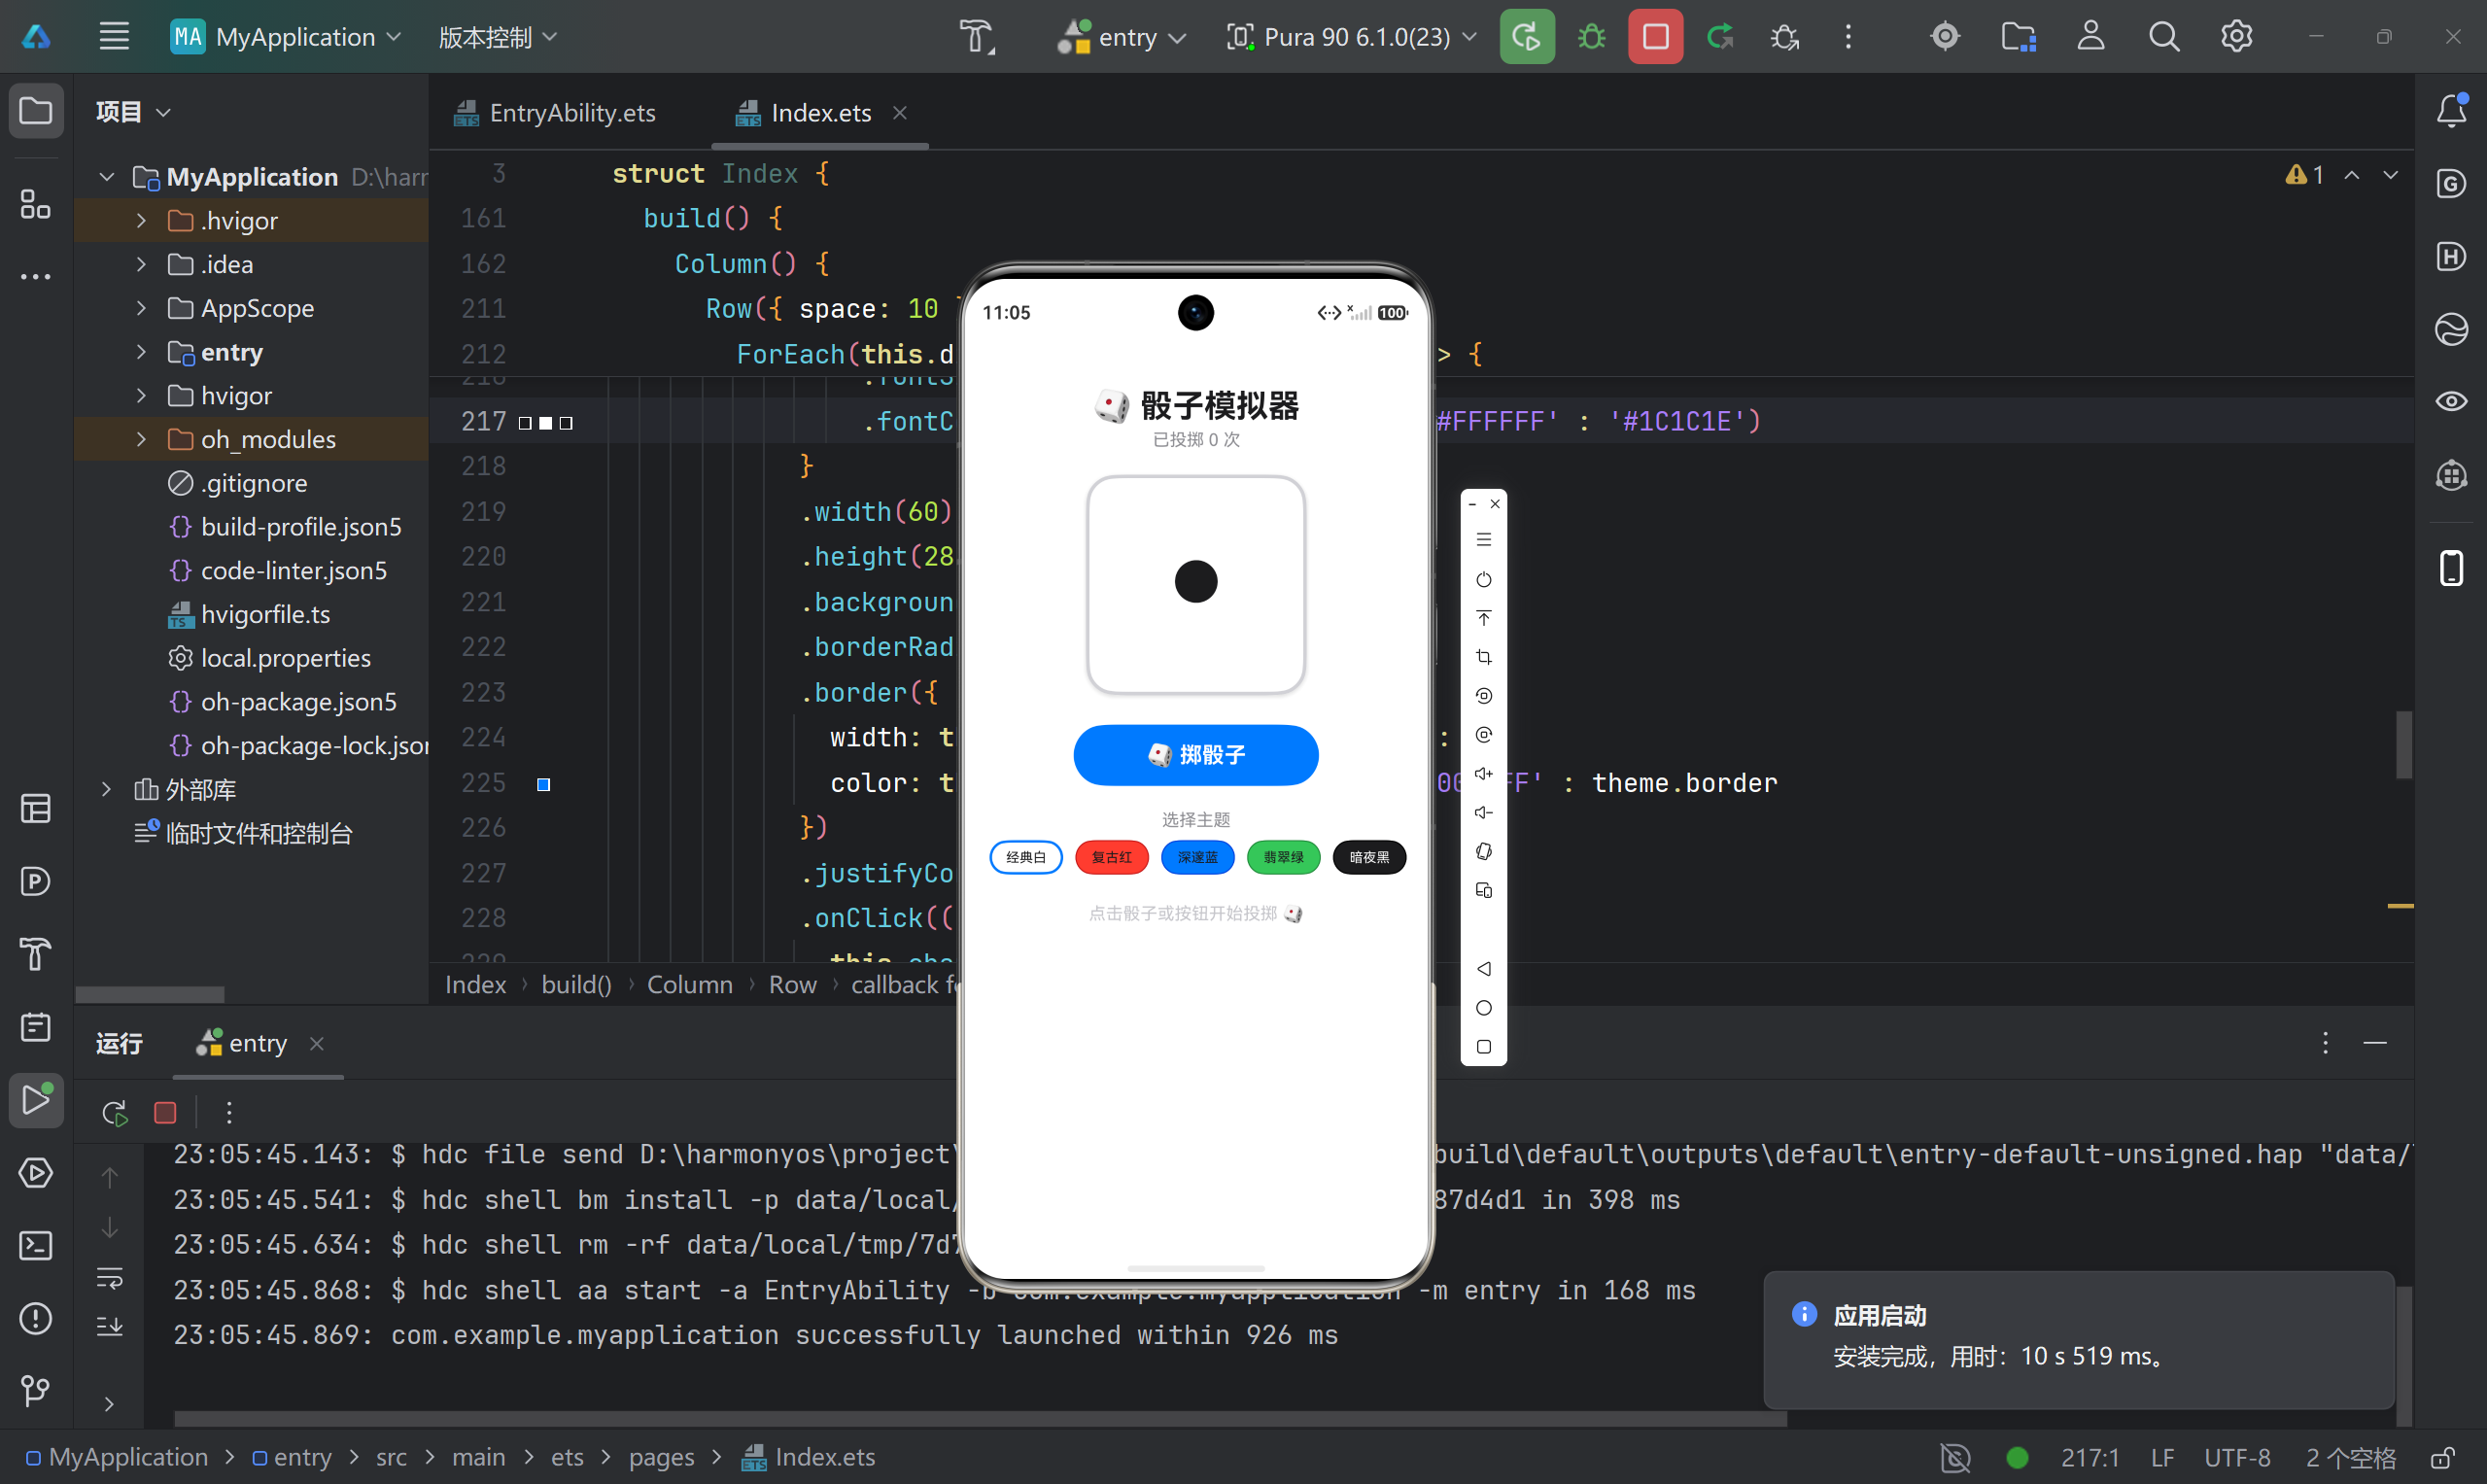Start debugging with the green bug icon

tap(1591, 37)
